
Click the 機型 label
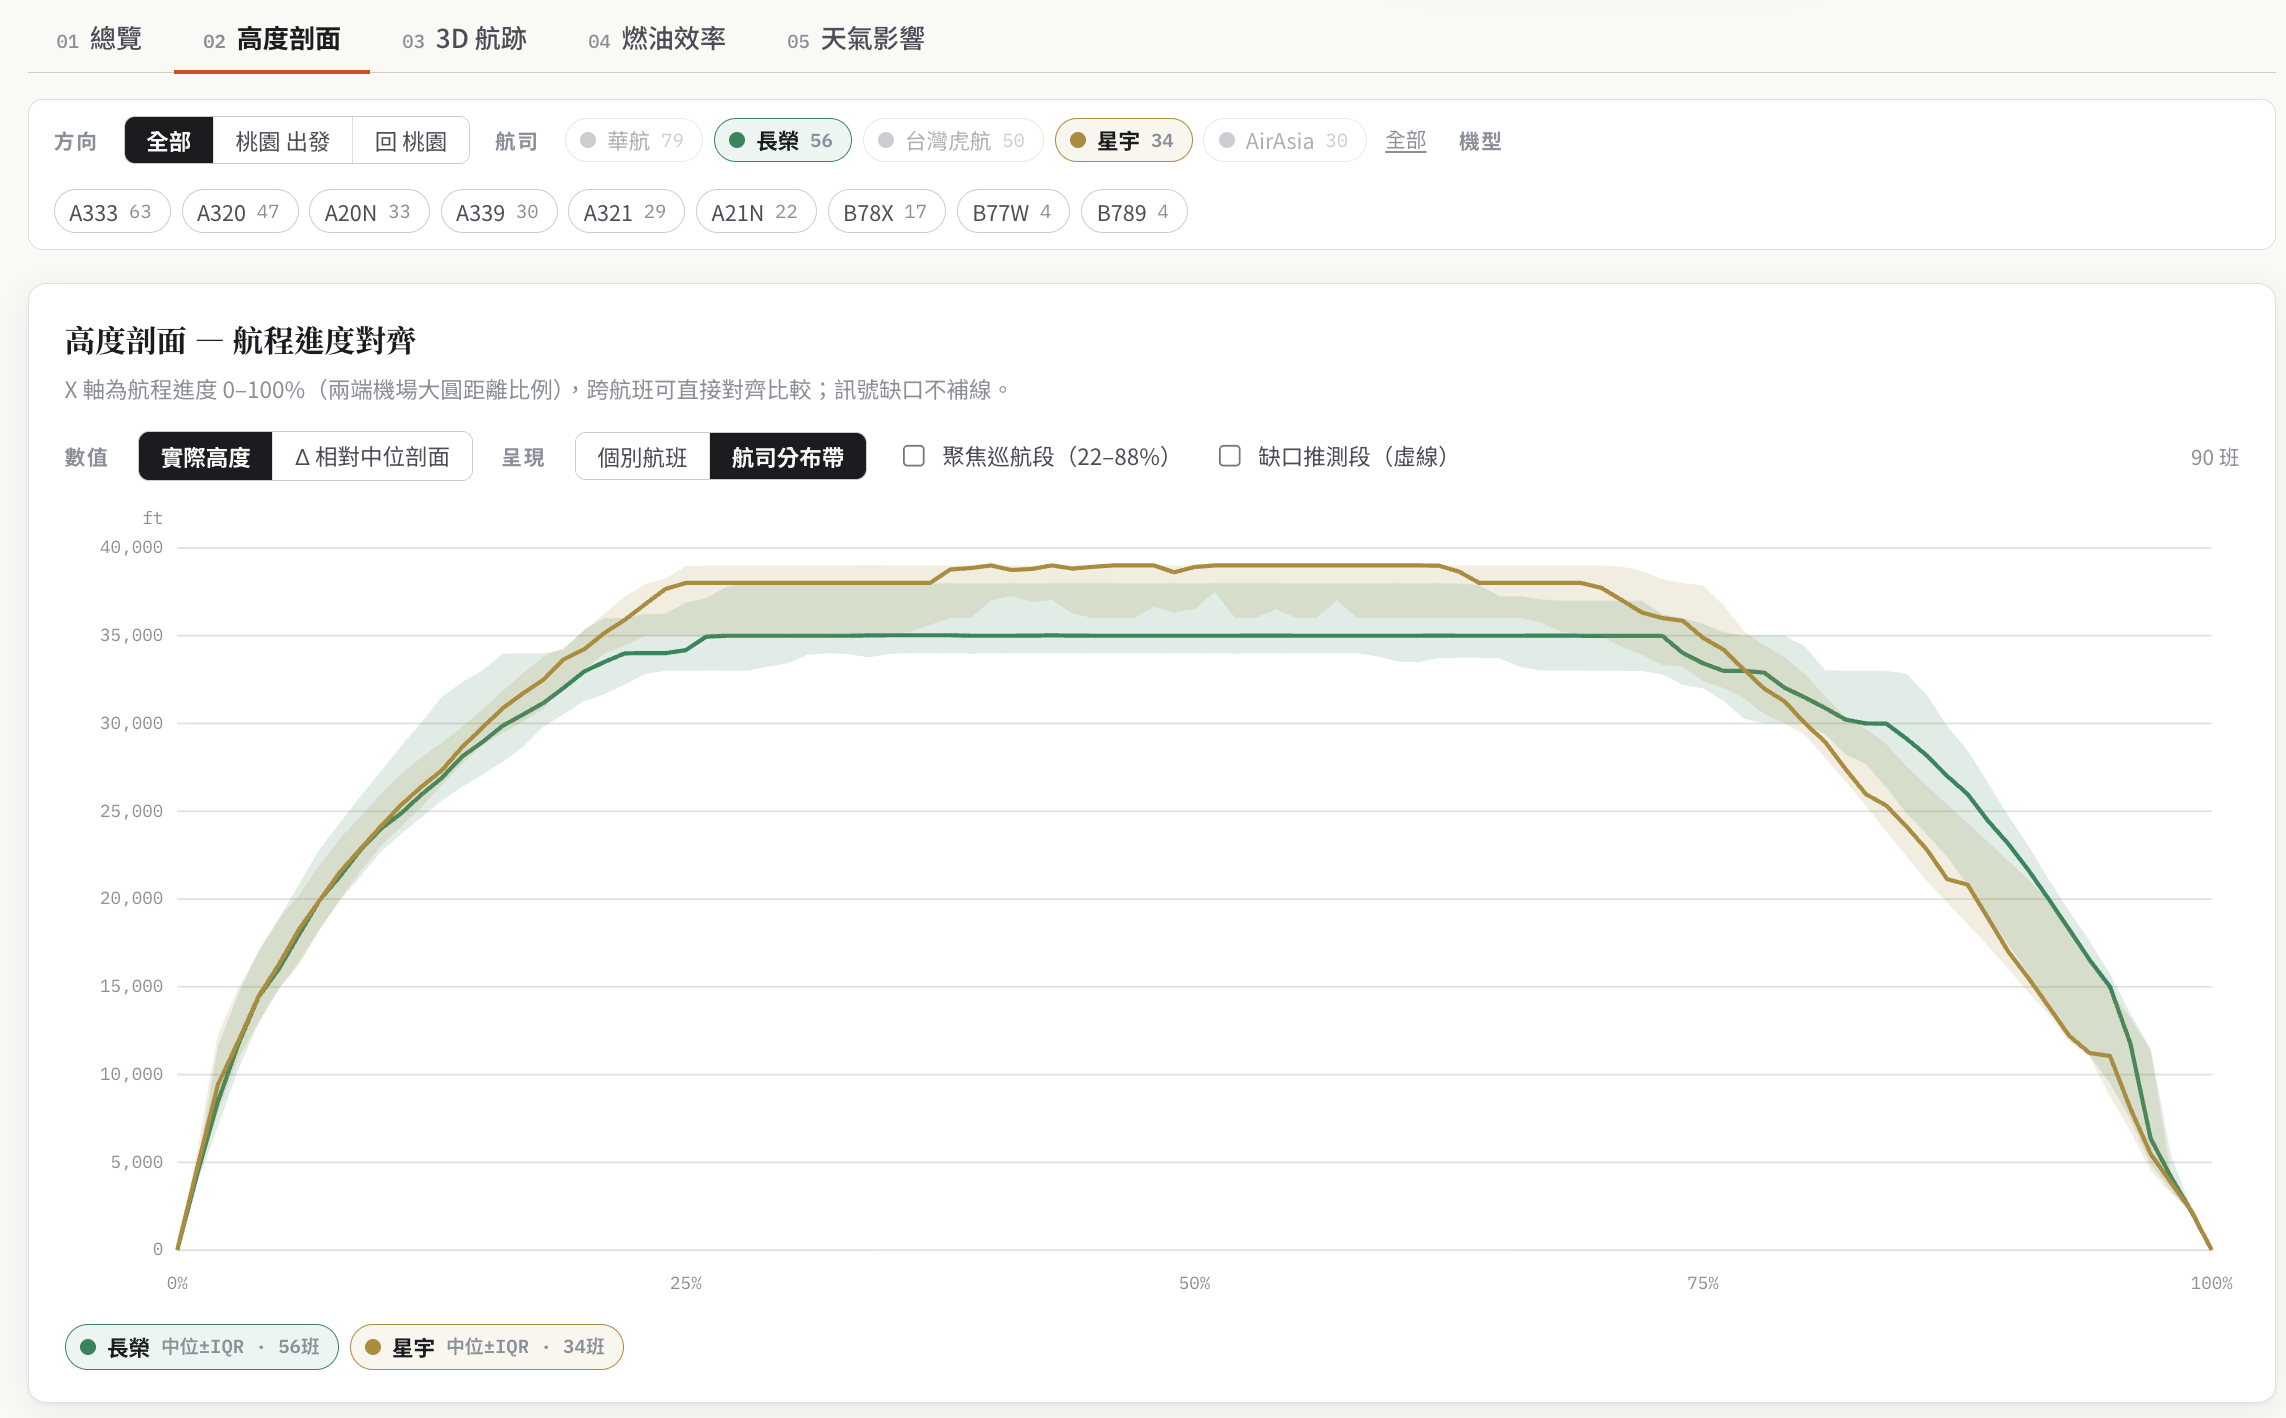tap(1480, 141)
